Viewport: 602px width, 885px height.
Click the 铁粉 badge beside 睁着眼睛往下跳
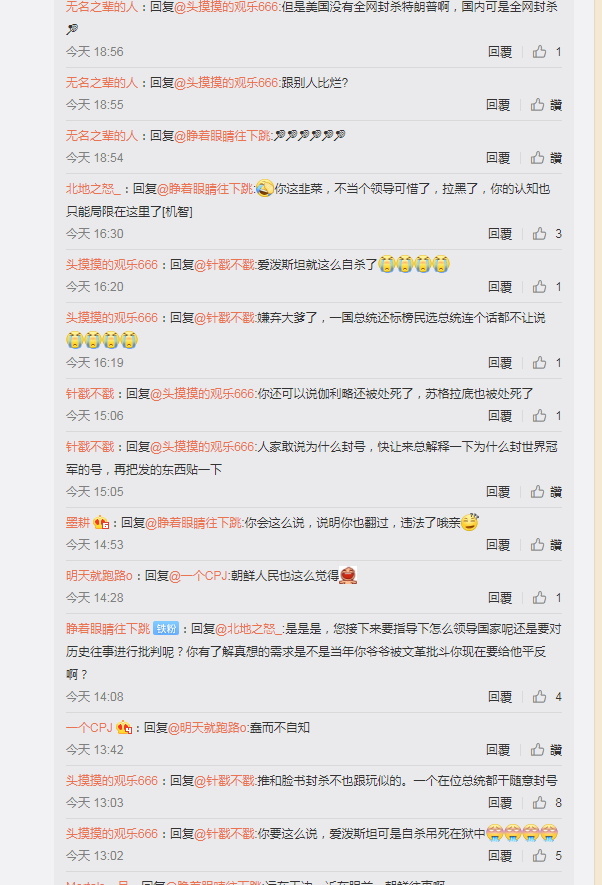[166, 629]
